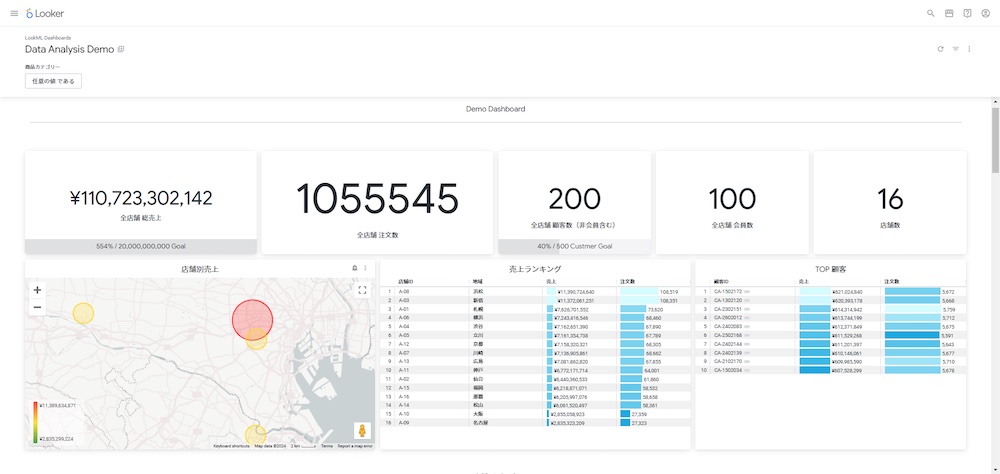Zoom in on the map
Viewport: 1000px width, 474px height.
point(37,289)
